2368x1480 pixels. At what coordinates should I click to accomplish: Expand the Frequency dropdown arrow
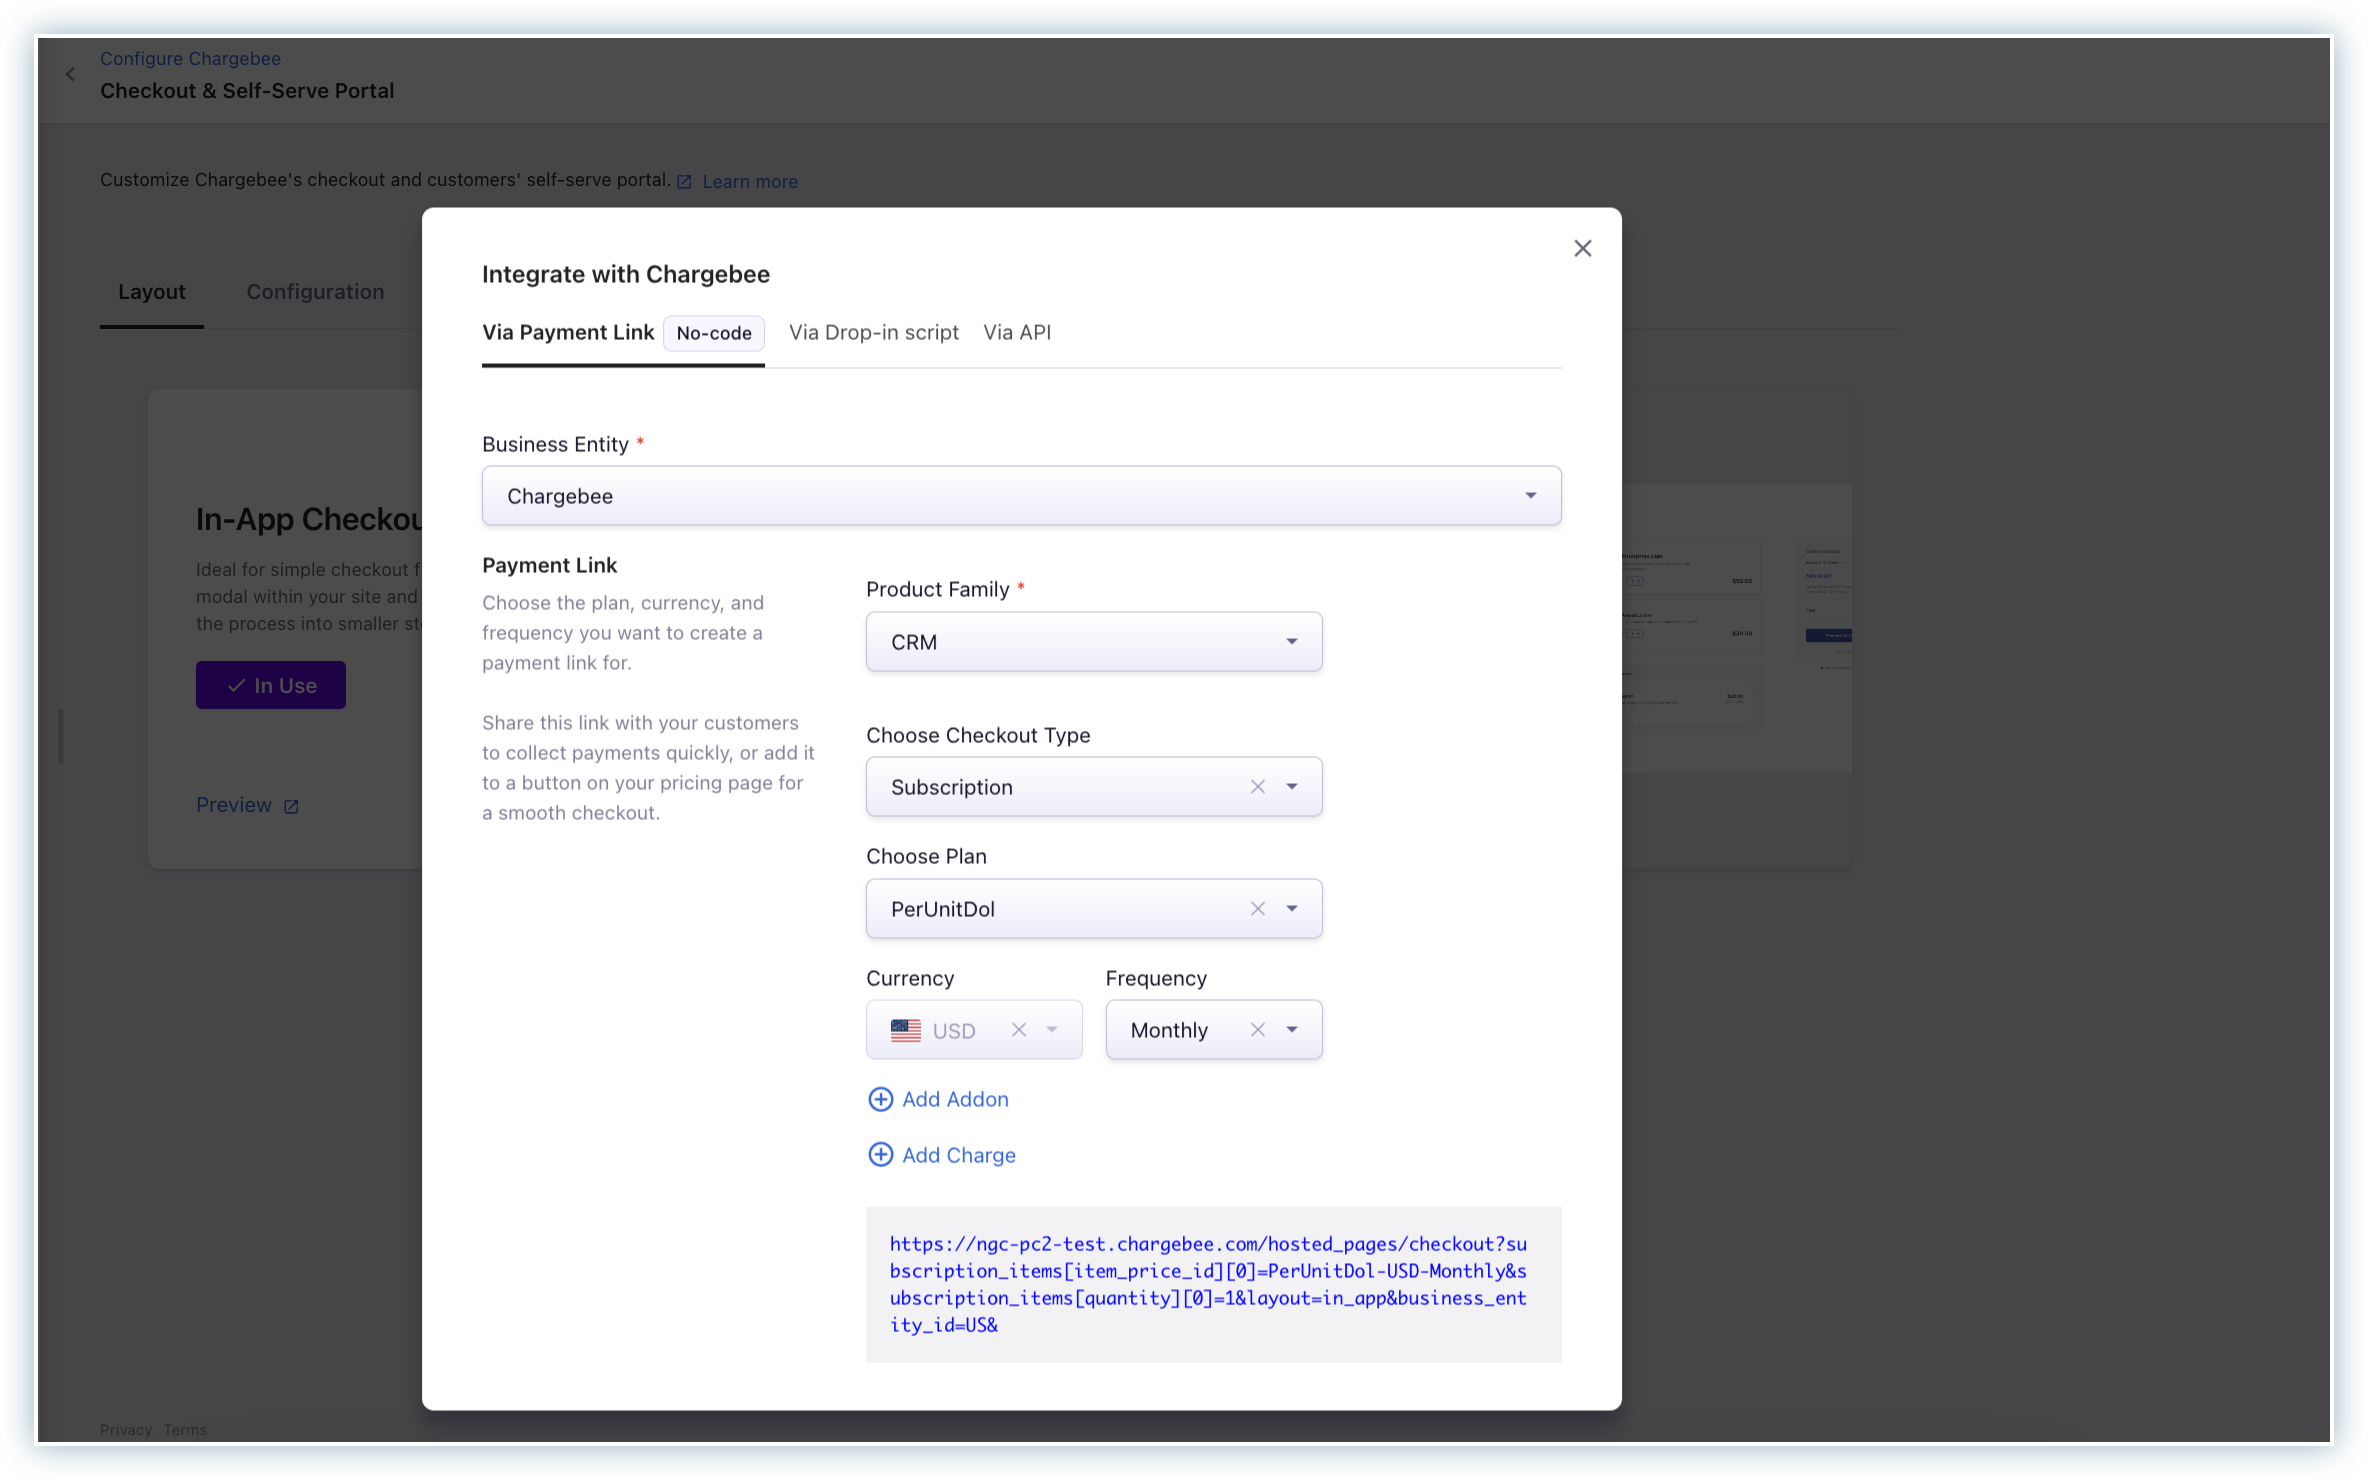[1291, 1030]
